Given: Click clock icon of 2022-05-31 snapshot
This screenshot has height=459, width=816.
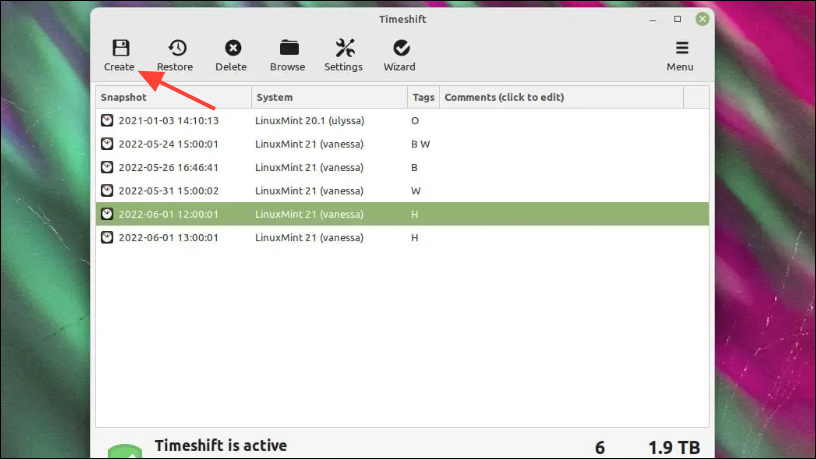Looking at the screenshot, I should click(x=107, y=190).
